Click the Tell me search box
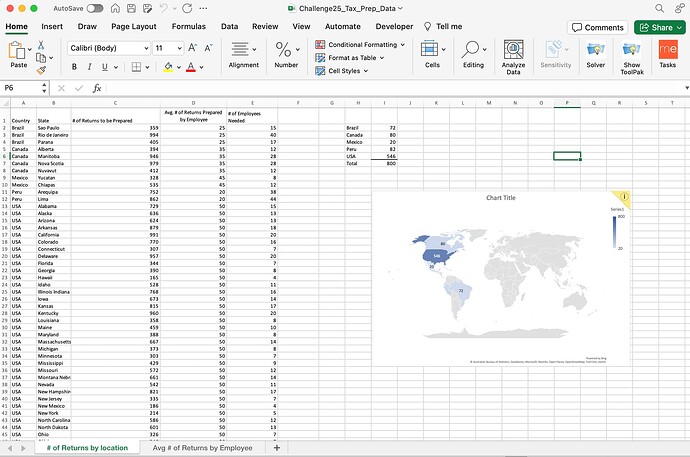Image resolution: width=690 pixels, height=457 pixels. pyautogui.click(x=443, y=26)
